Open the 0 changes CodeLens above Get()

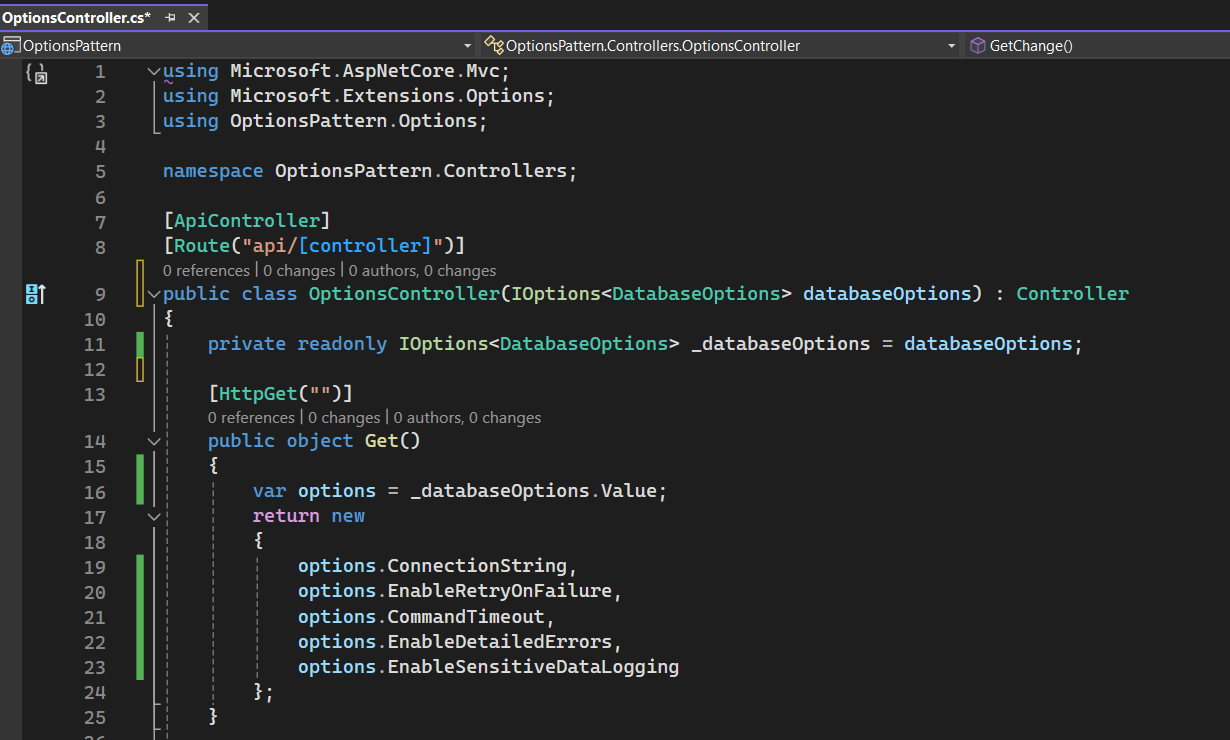coord(343,417)
